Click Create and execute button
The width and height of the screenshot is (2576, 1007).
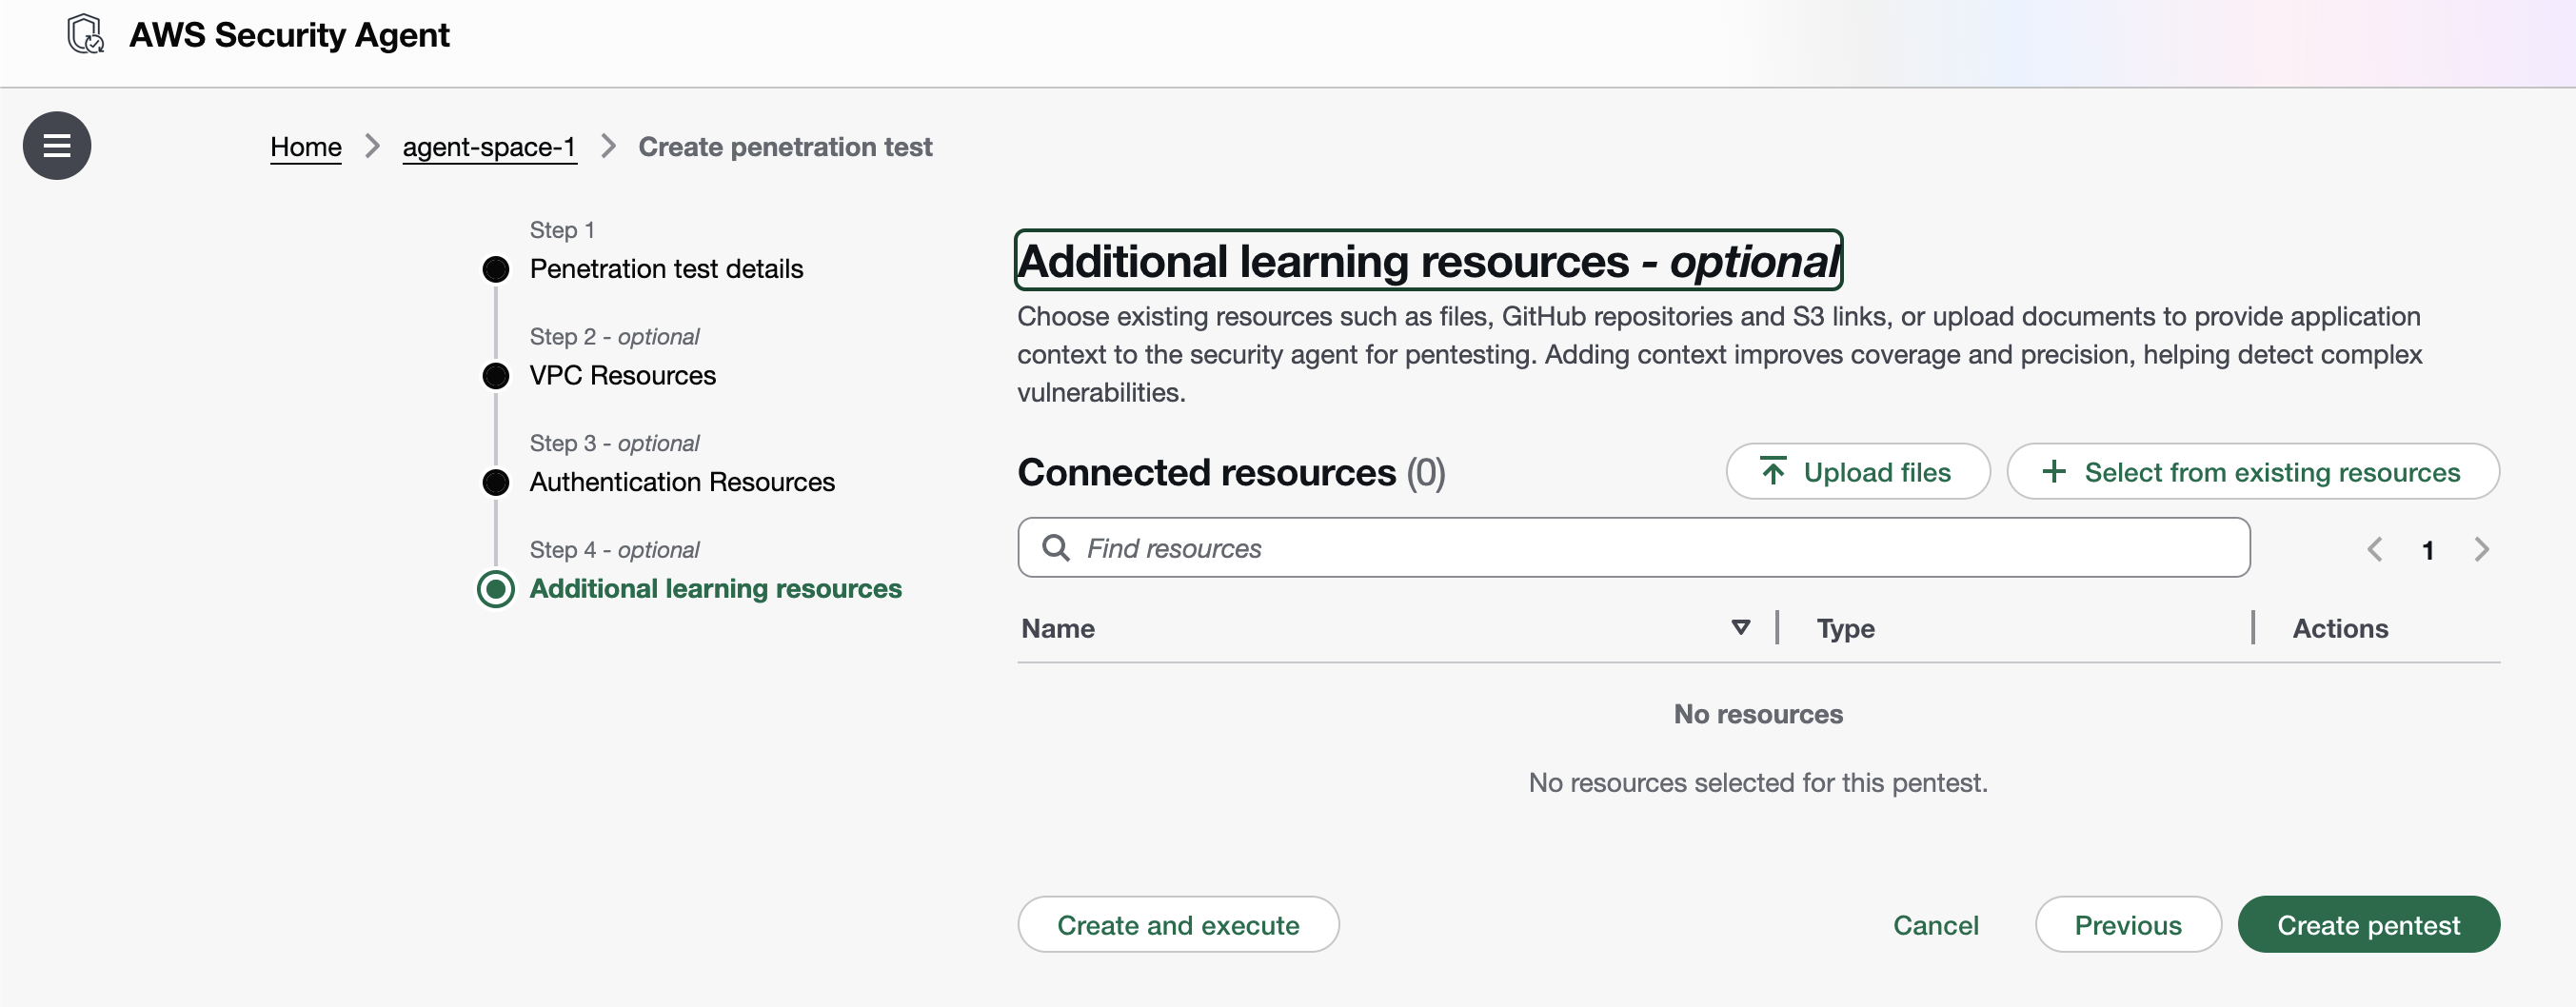point(1177,925)
